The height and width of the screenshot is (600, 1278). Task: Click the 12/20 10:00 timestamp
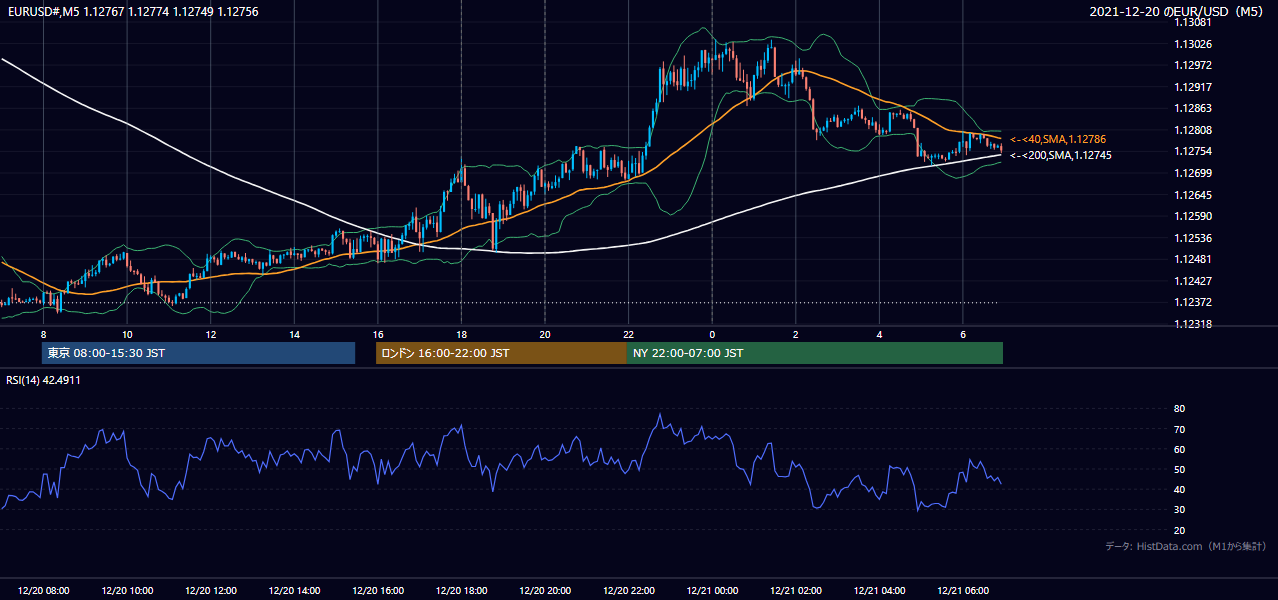point(127,591)
